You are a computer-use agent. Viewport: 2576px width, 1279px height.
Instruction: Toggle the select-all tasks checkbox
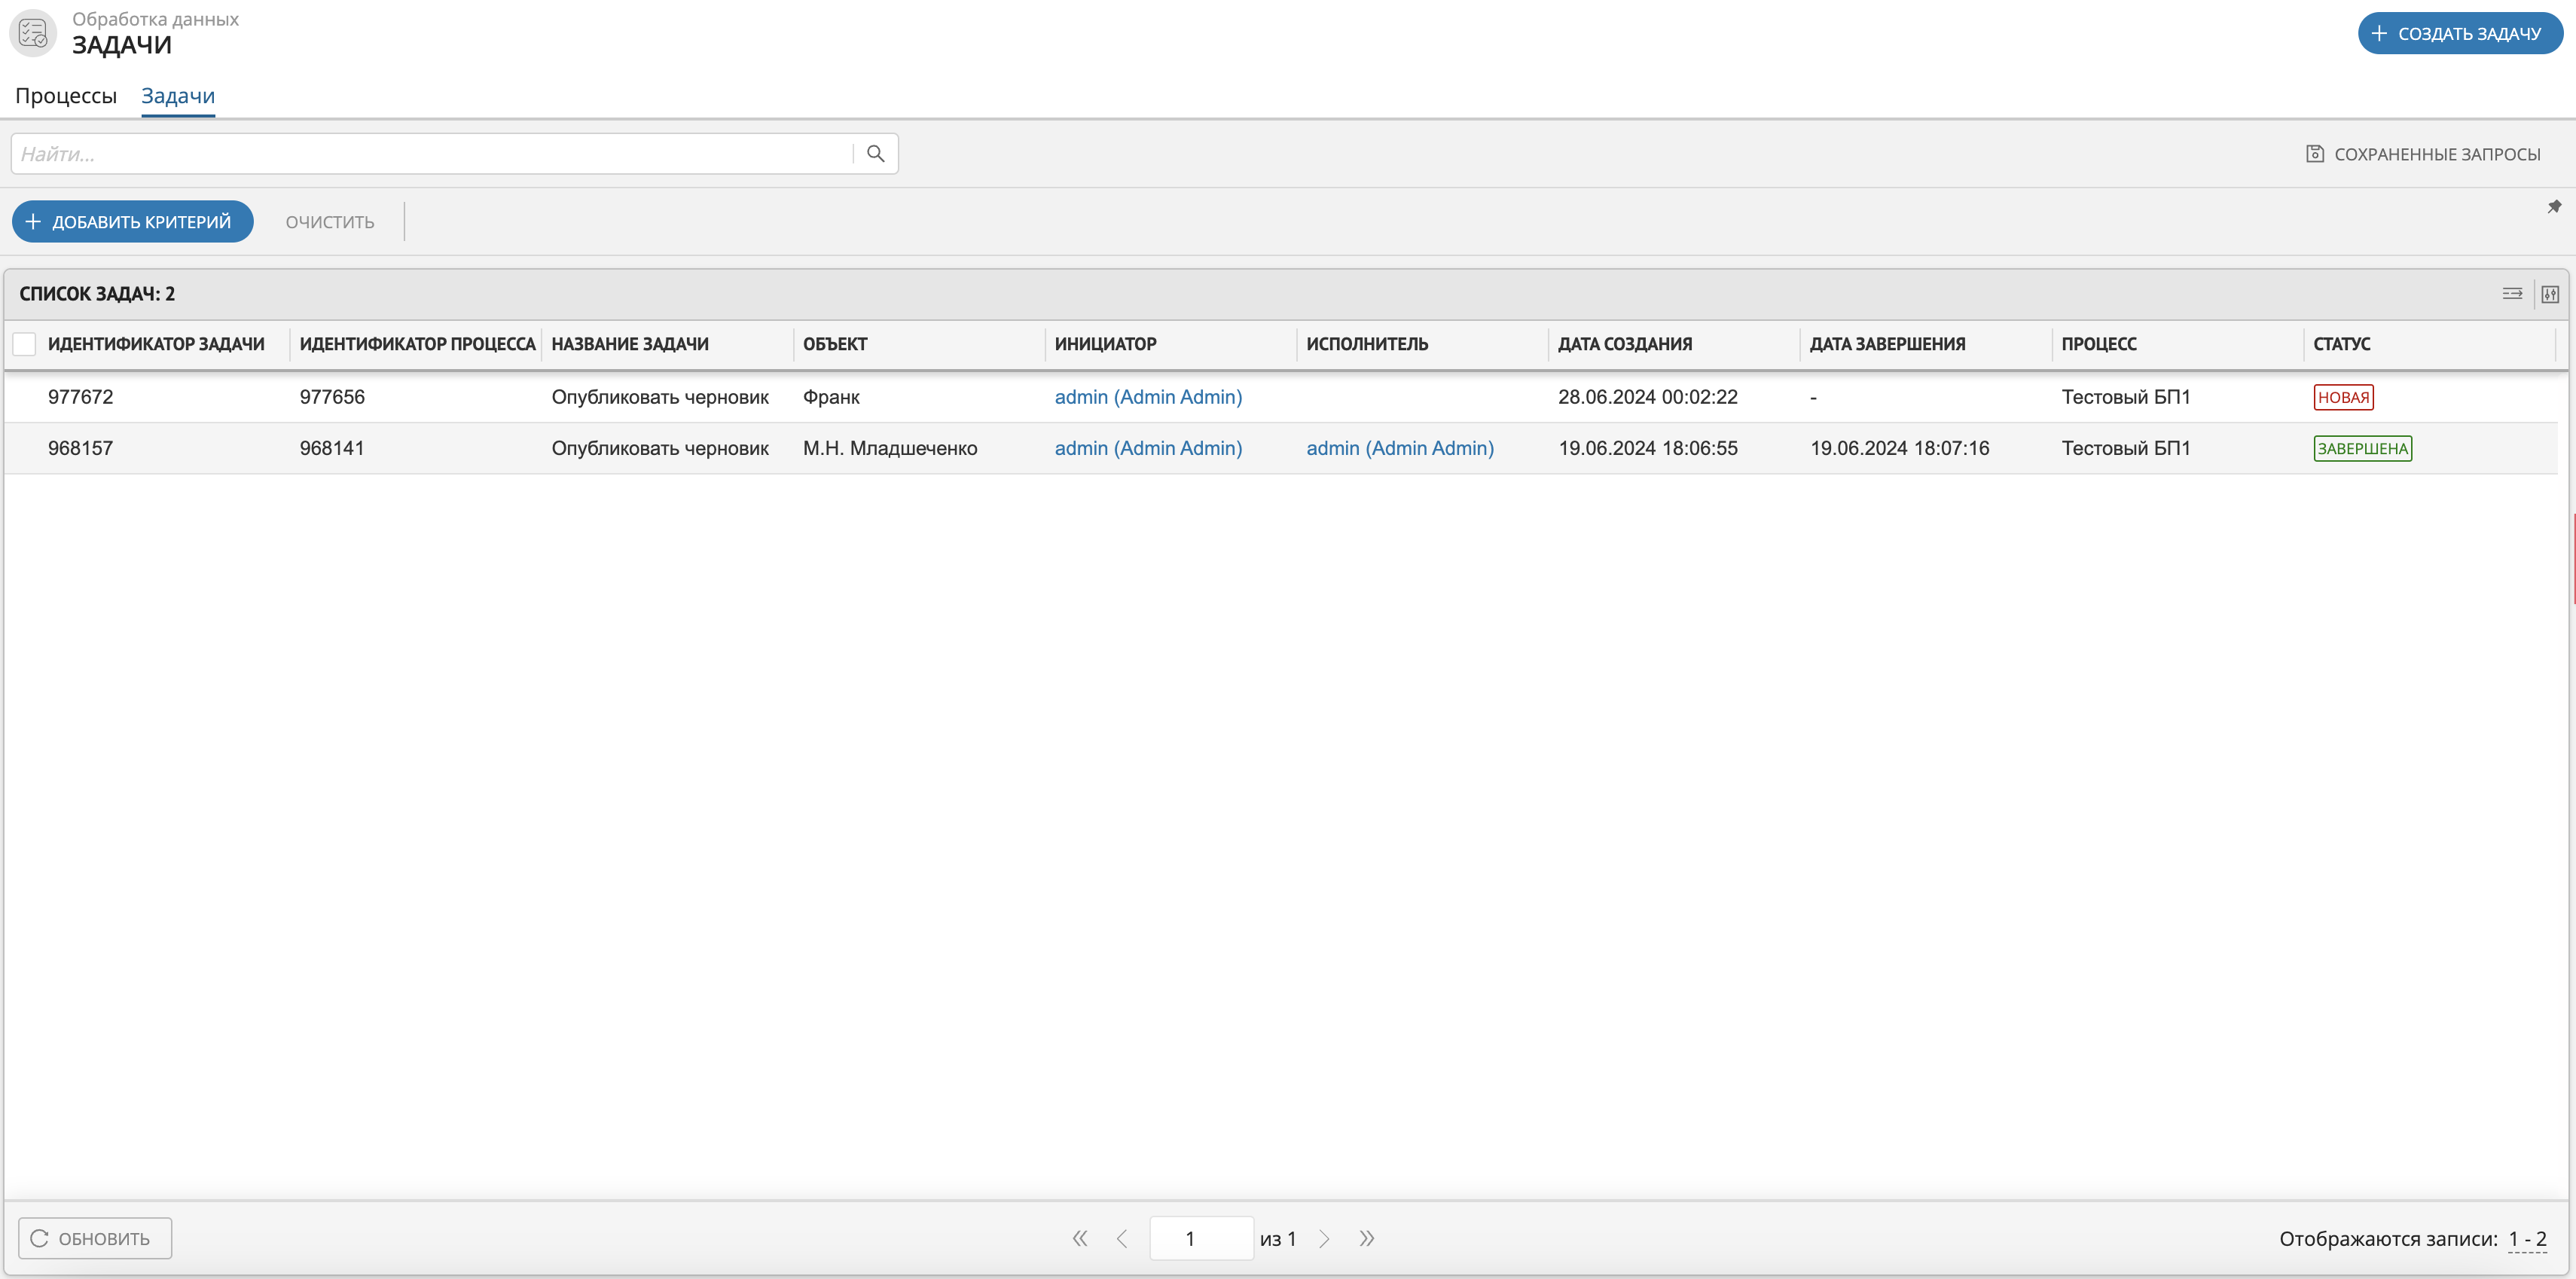(24, 344)
